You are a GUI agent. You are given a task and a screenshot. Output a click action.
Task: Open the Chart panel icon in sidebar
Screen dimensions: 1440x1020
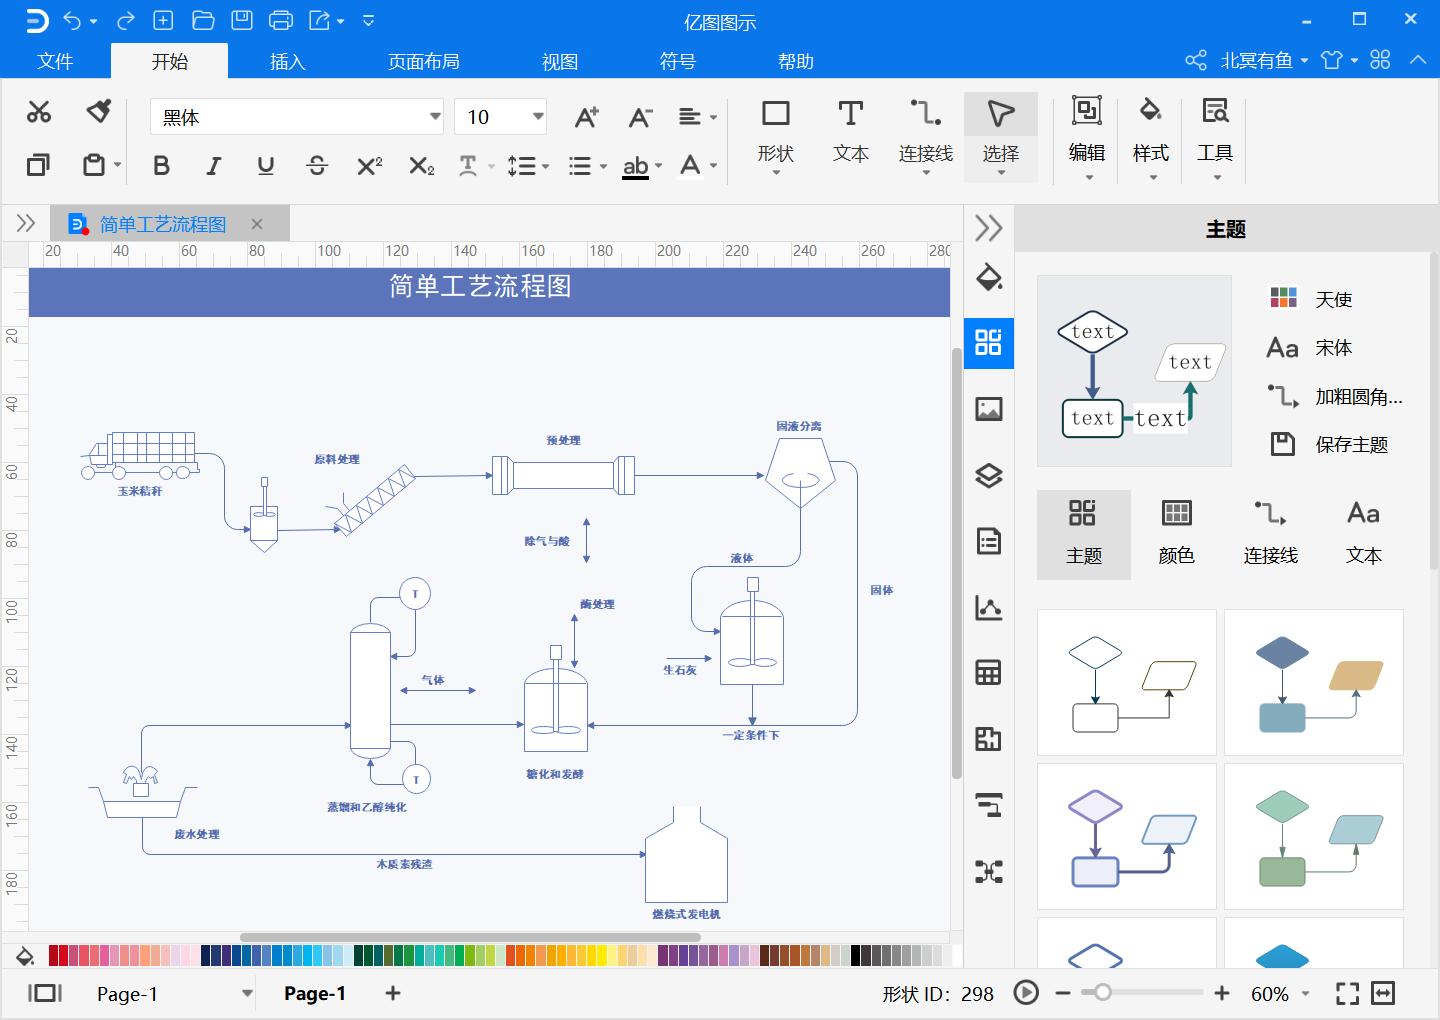[x=988, y=608]
